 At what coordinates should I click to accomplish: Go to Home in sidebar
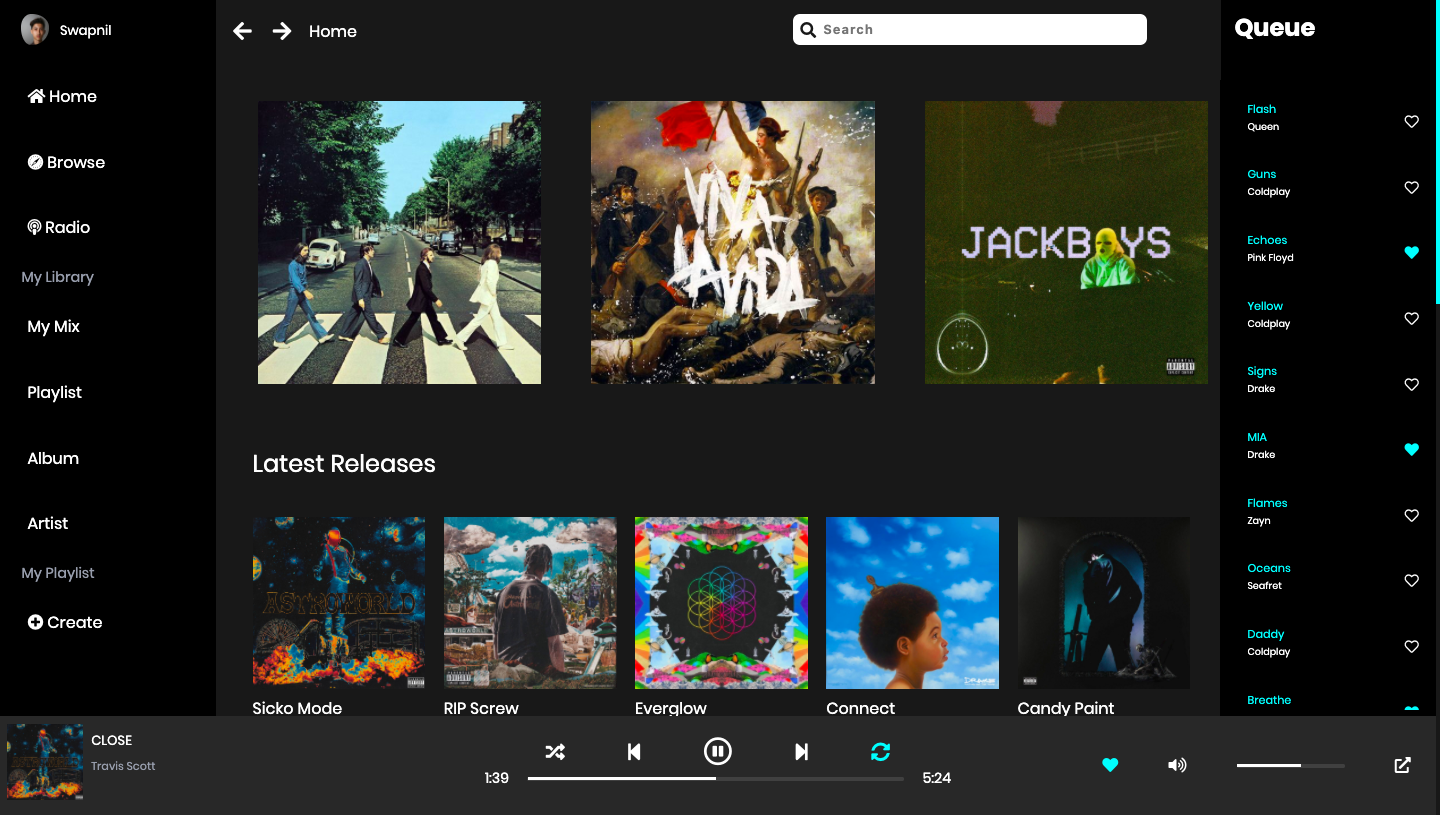tap(62, 96)
